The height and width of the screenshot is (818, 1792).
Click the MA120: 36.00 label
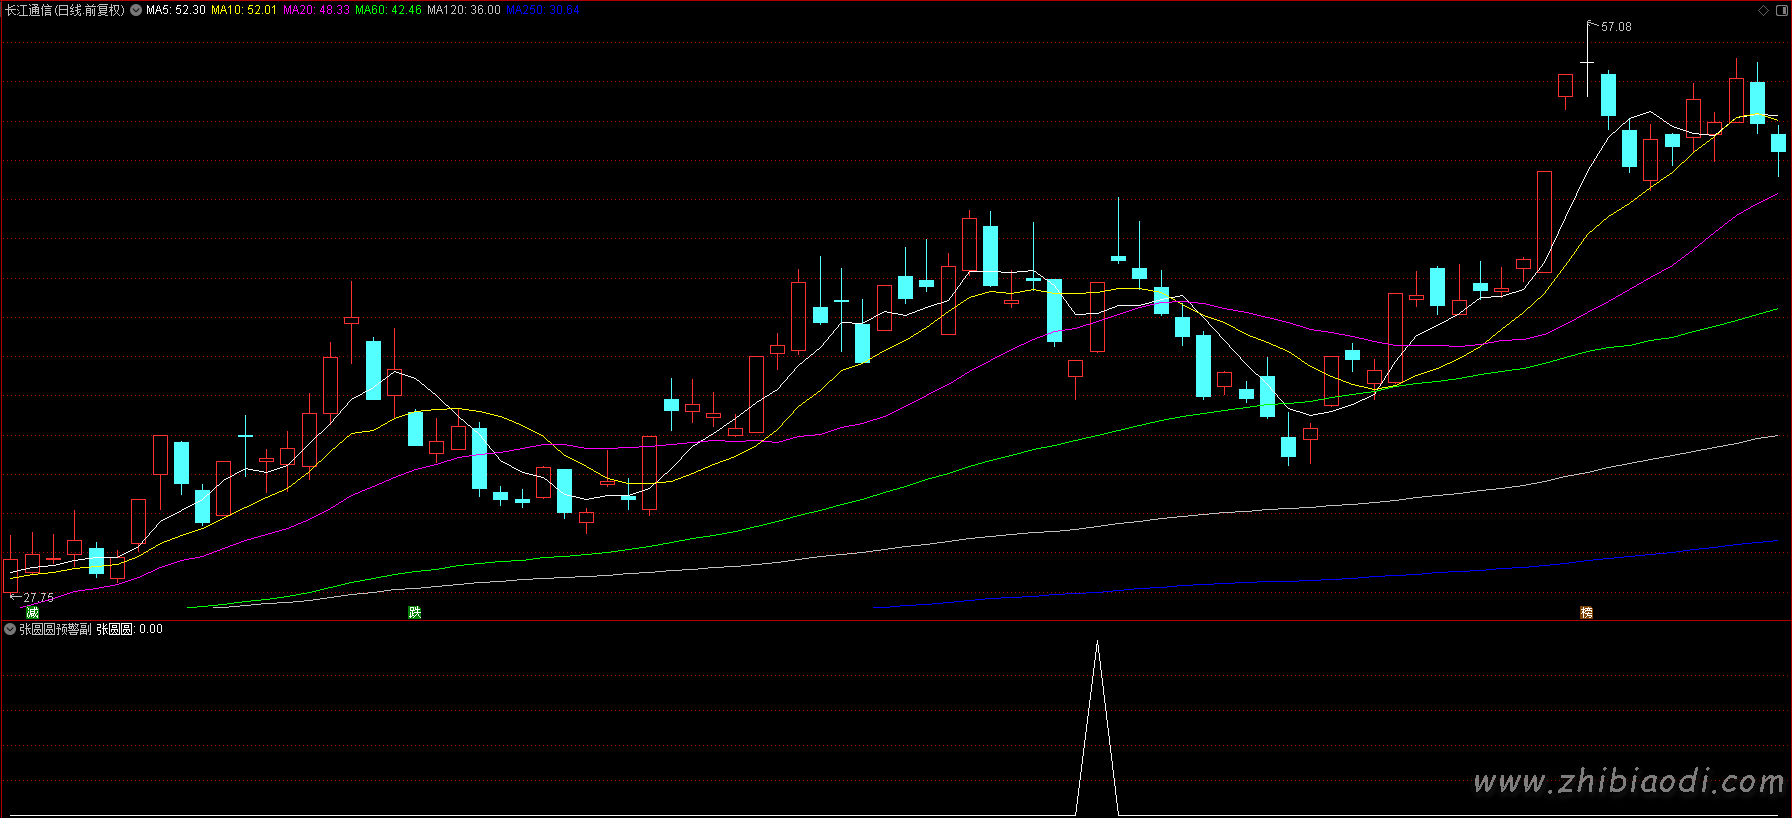464,10
